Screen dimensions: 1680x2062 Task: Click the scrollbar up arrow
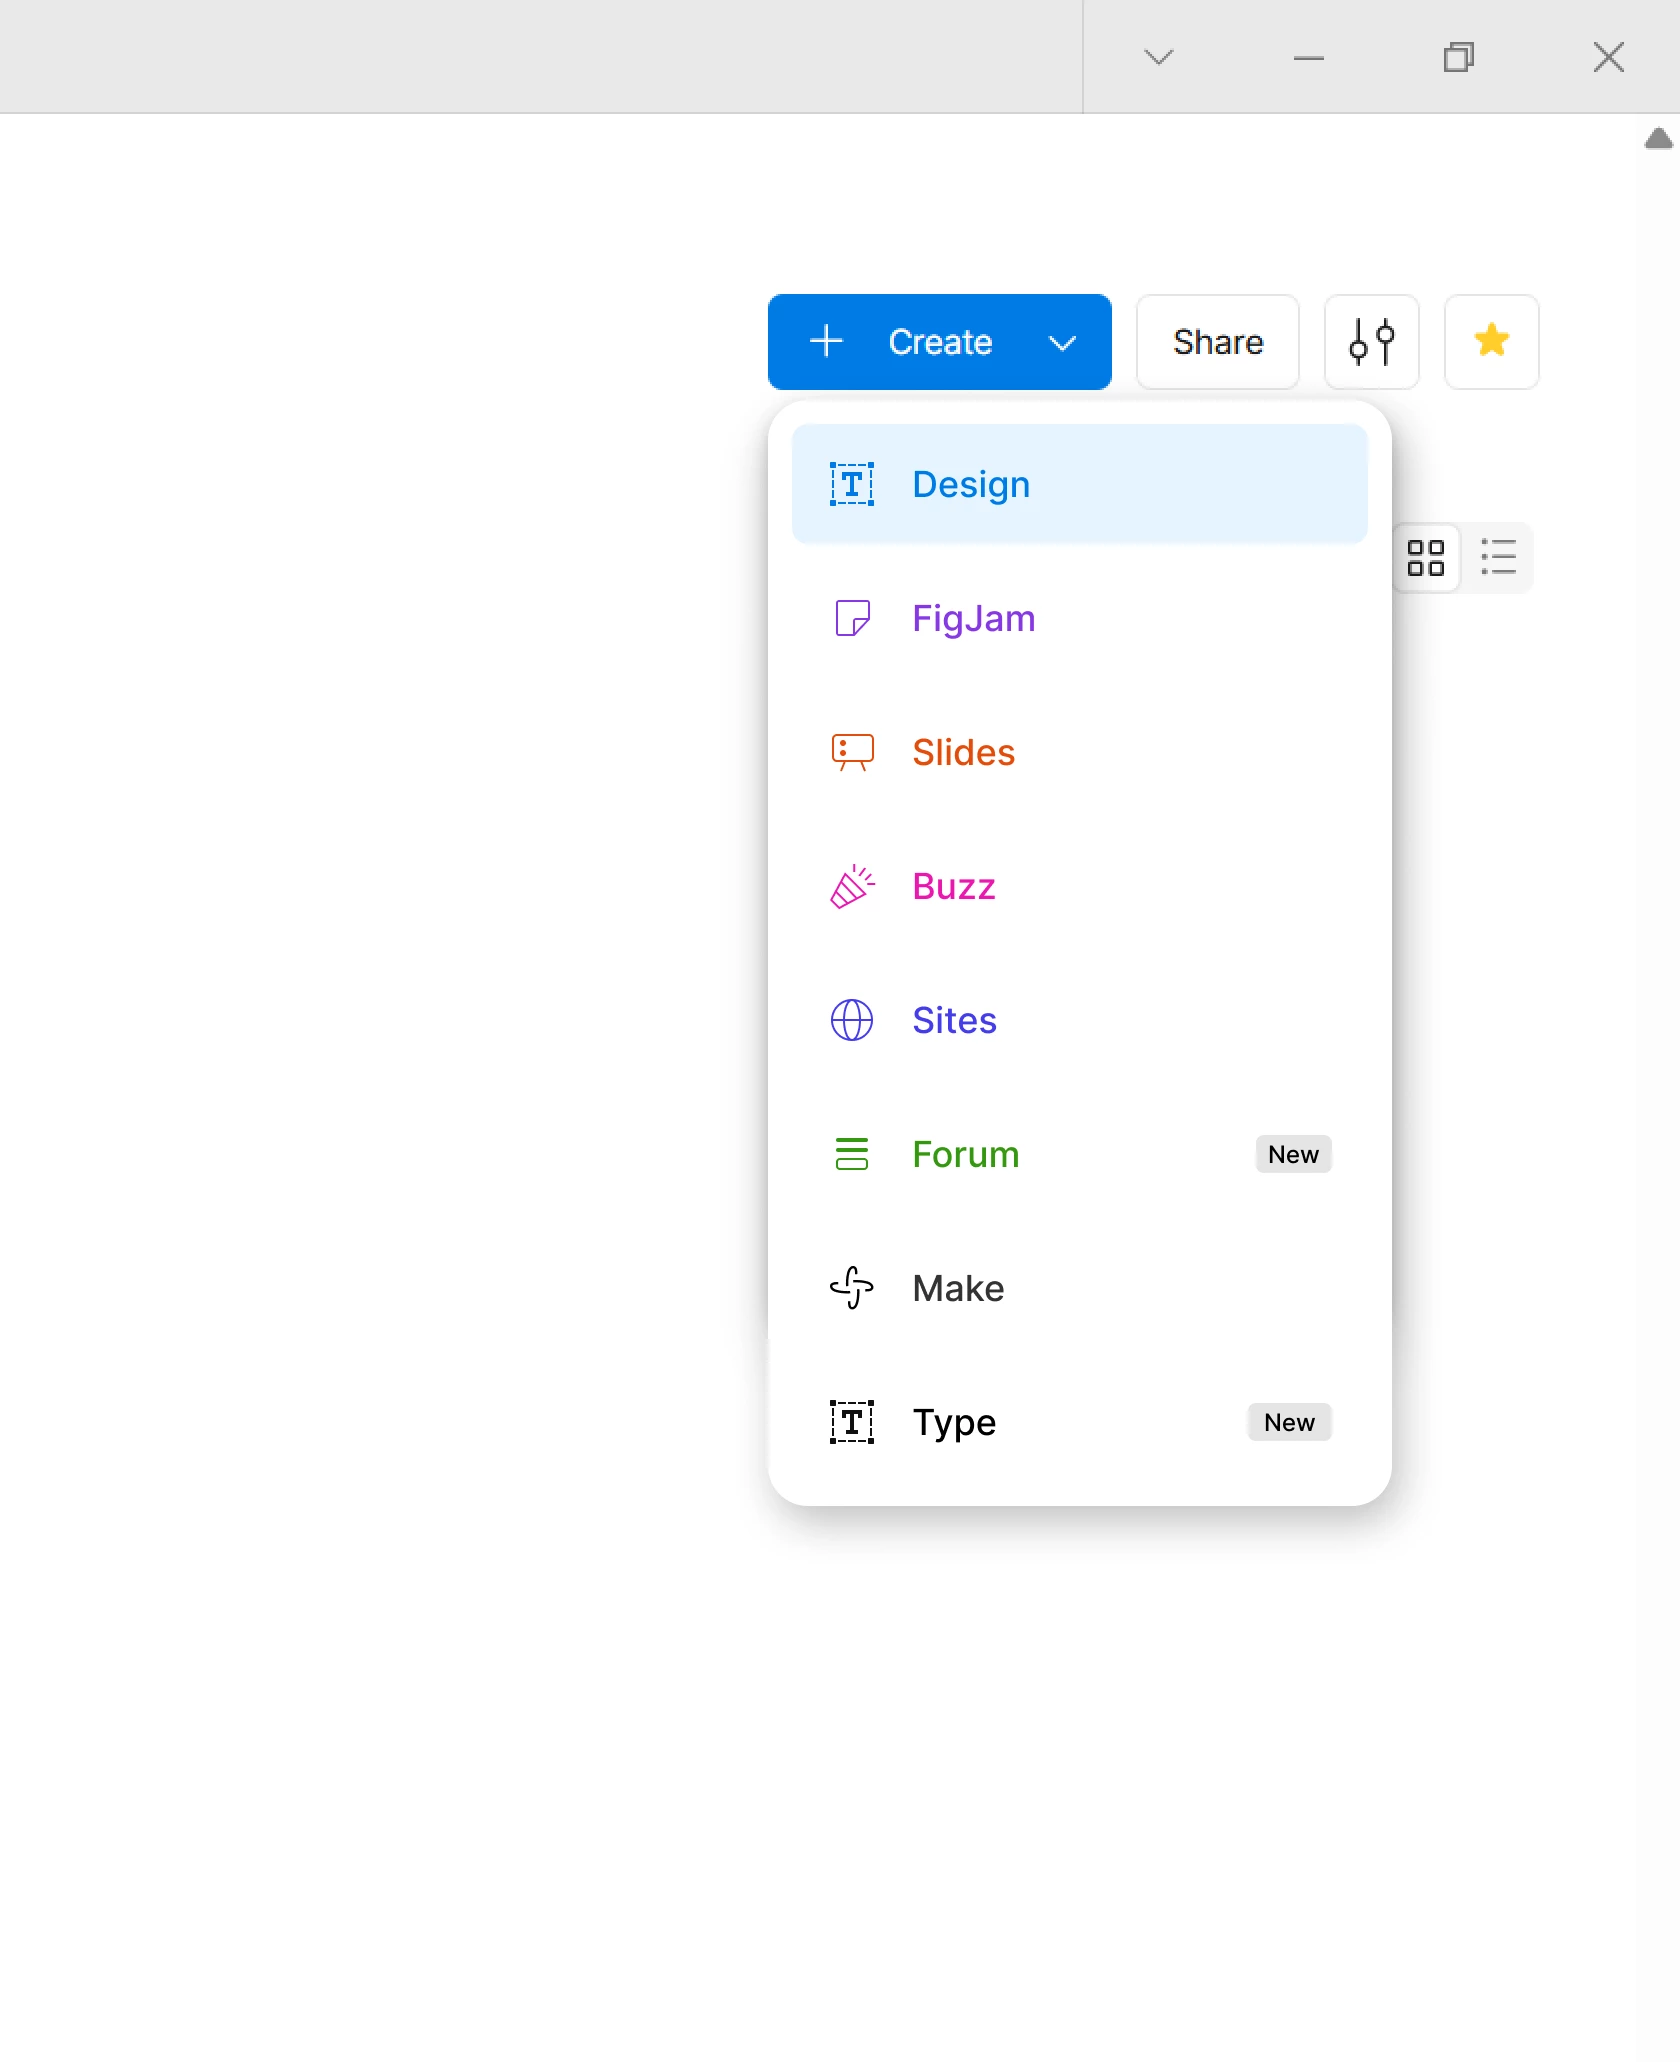[1659, 138]
